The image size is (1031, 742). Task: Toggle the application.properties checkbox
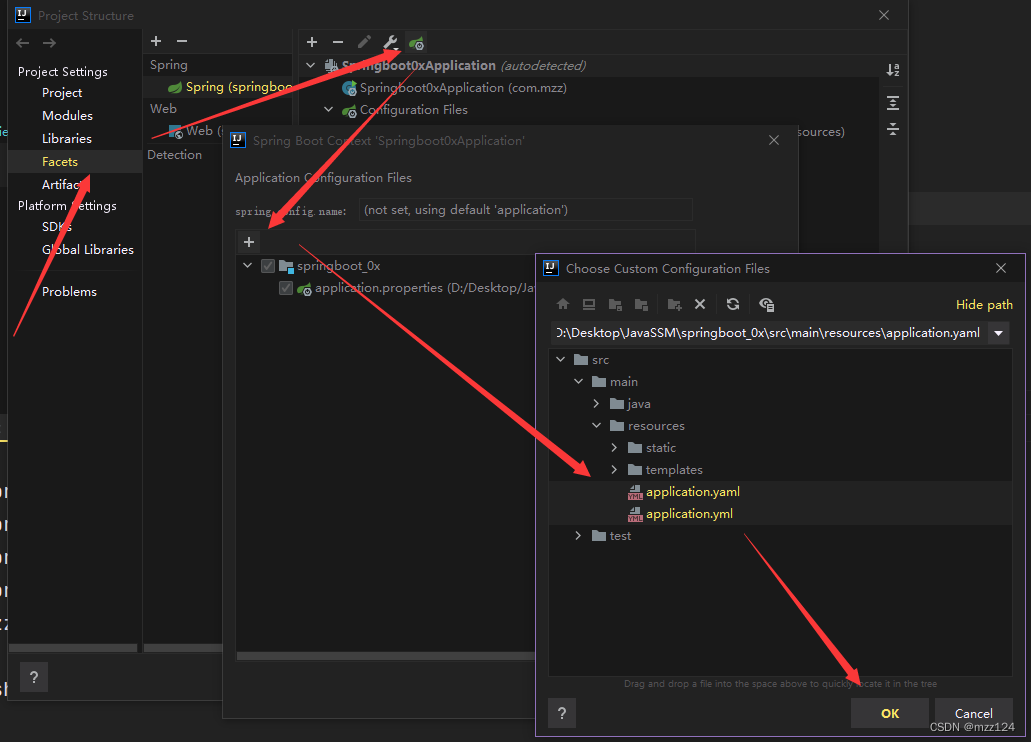[286, 288]
